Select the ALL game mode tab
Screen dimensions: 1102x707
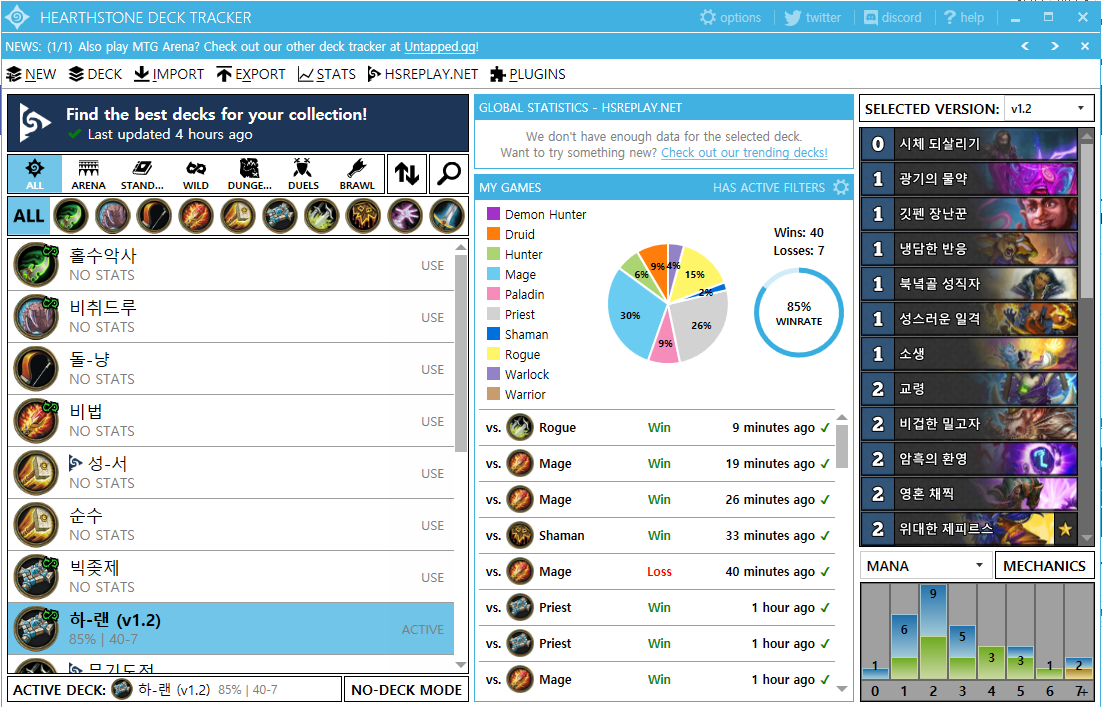[x=34, y=174]
